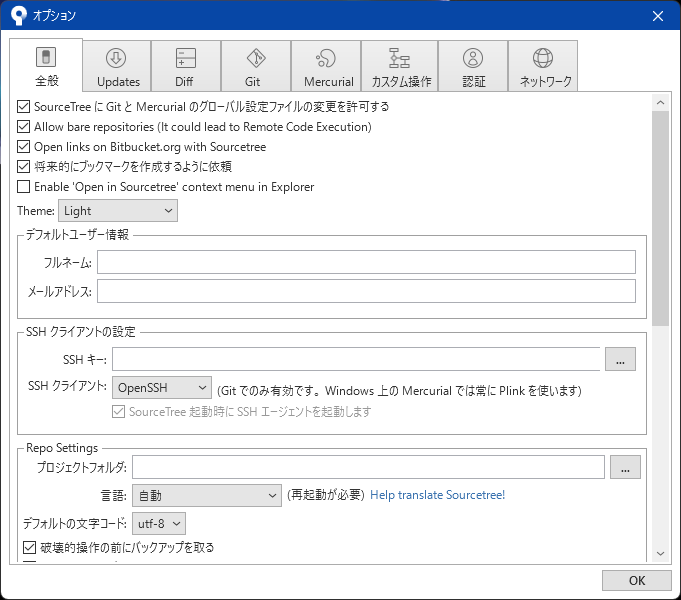The height and width of the screenshot is (600, 681).
Task: Click the Sourcetree logo in title bar
Action: (x=19, y=16)
